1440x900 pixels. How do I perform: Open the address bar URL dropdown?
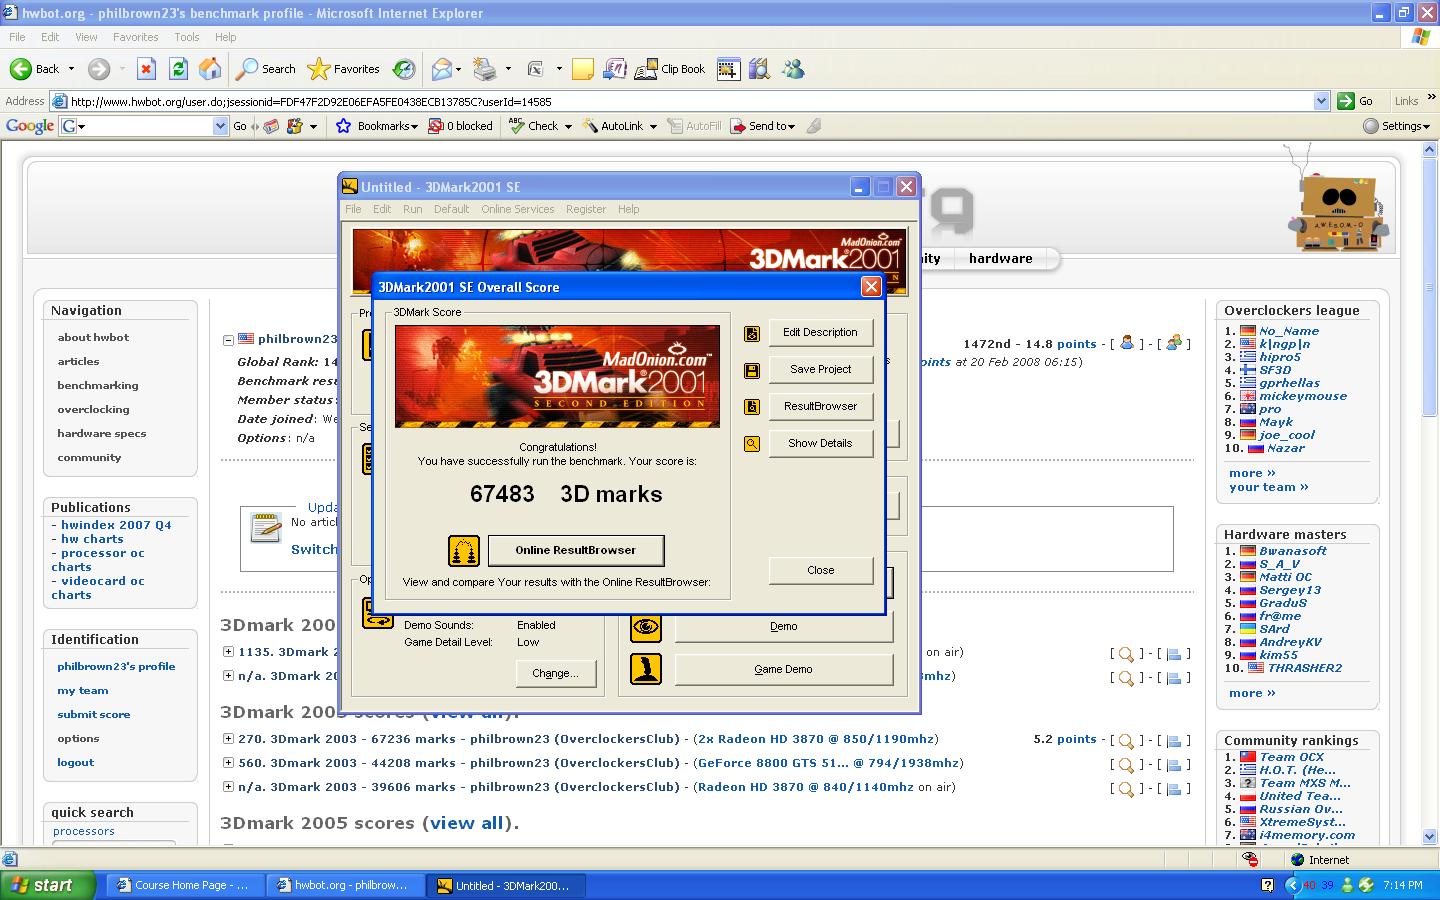coord(1321,101)
